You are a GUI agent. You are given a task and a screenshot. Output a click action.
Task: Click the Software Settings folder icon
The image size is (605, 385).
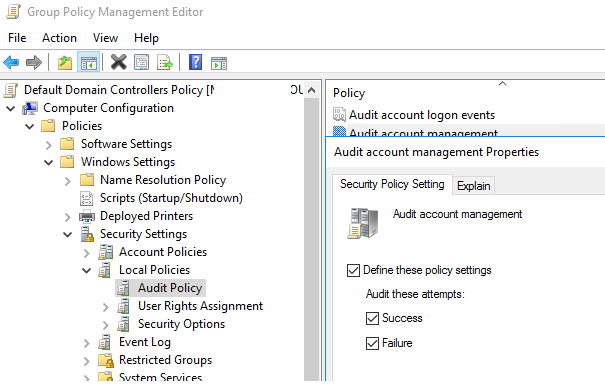tap(67, 144)
